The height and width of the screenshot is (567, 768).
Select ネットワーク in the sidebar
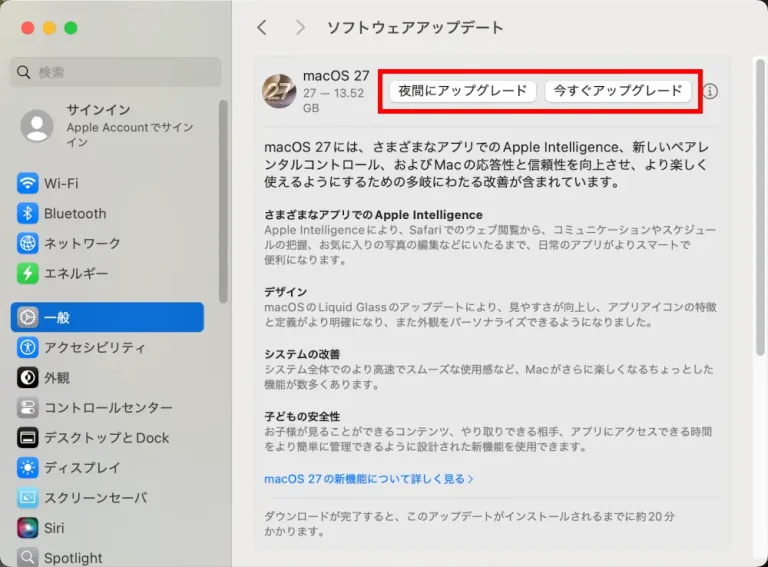point(107,243)
